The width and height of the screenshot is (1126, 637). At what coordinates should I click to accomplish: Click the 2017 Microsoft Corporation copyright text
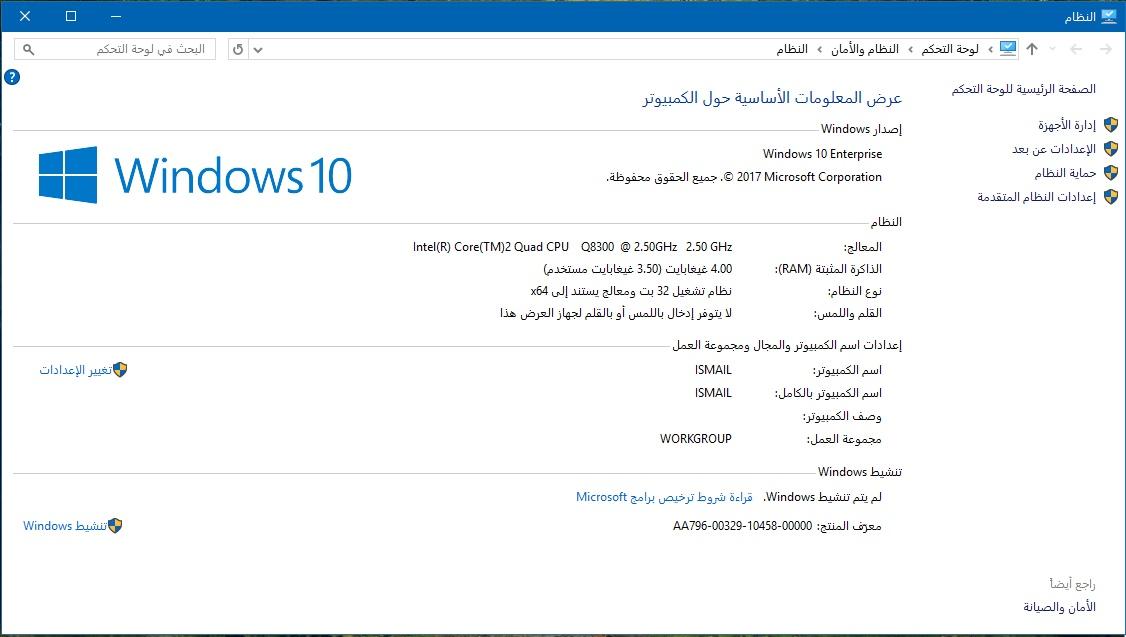tap(744, 177)
